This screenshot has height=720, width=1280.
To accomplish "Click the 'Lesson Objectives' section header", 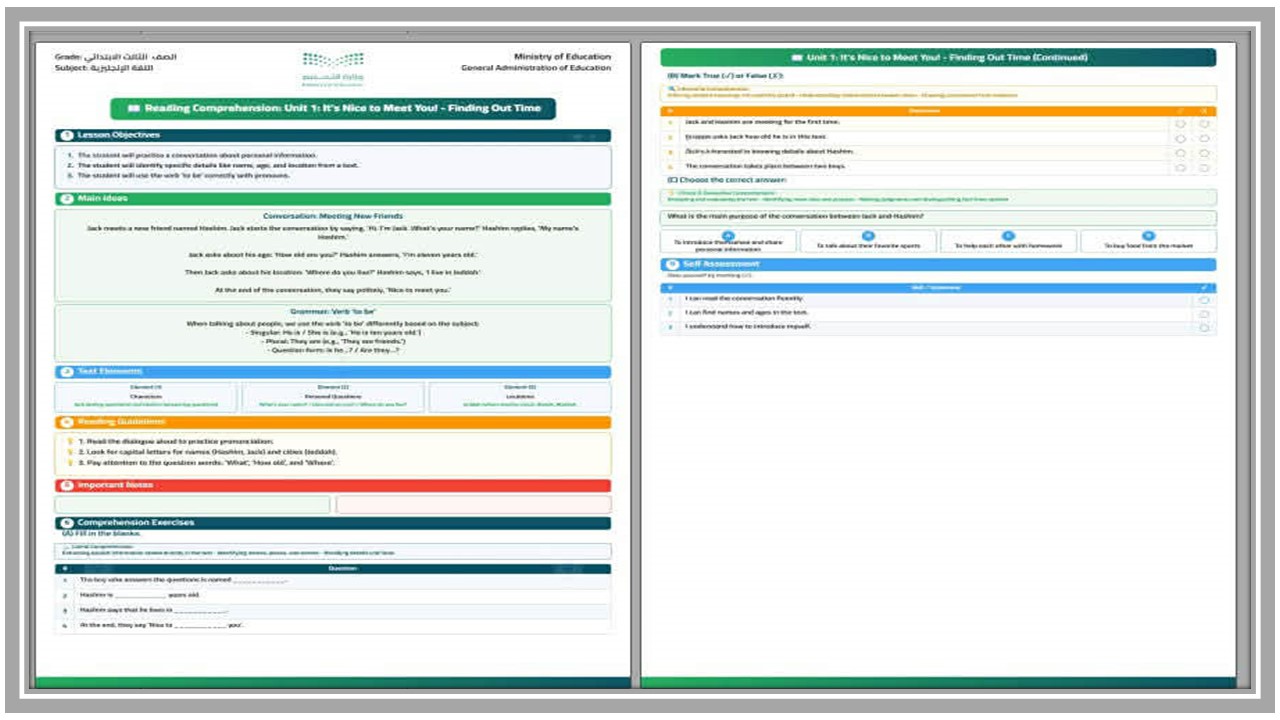I will click(x=333, y=135).
